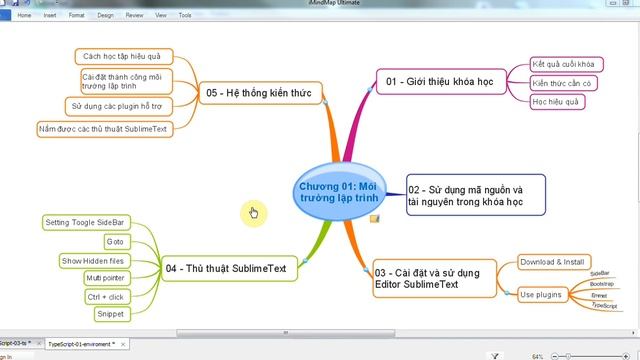
Task: Click the horizontal scrollbar thumb
Action: coord(286,333)
